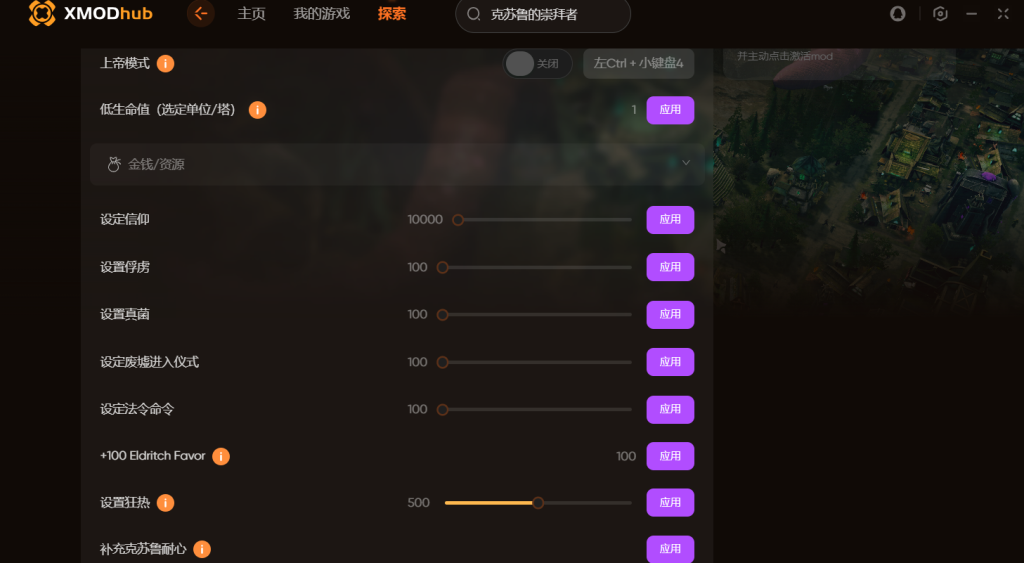This screenshot has width=1024, height=563.
Task: Show info icon beside 设置狂热
Action: click(x=165, y=502)
